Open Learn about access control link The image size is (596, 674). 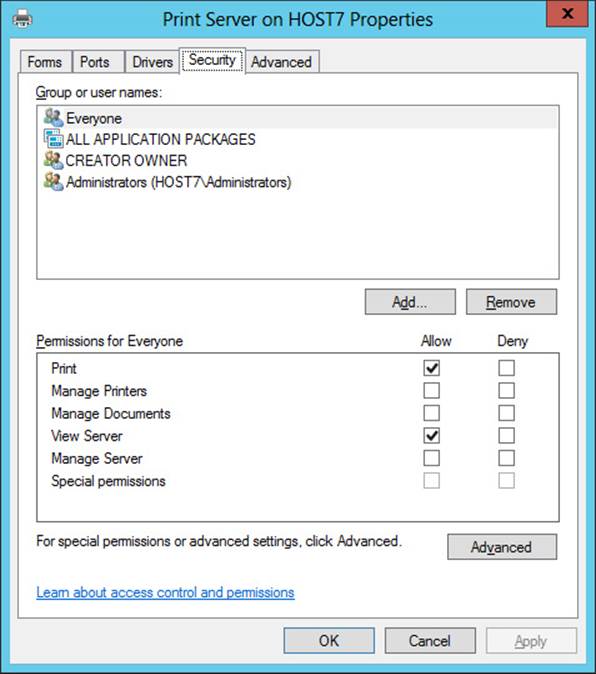[165, 592]
